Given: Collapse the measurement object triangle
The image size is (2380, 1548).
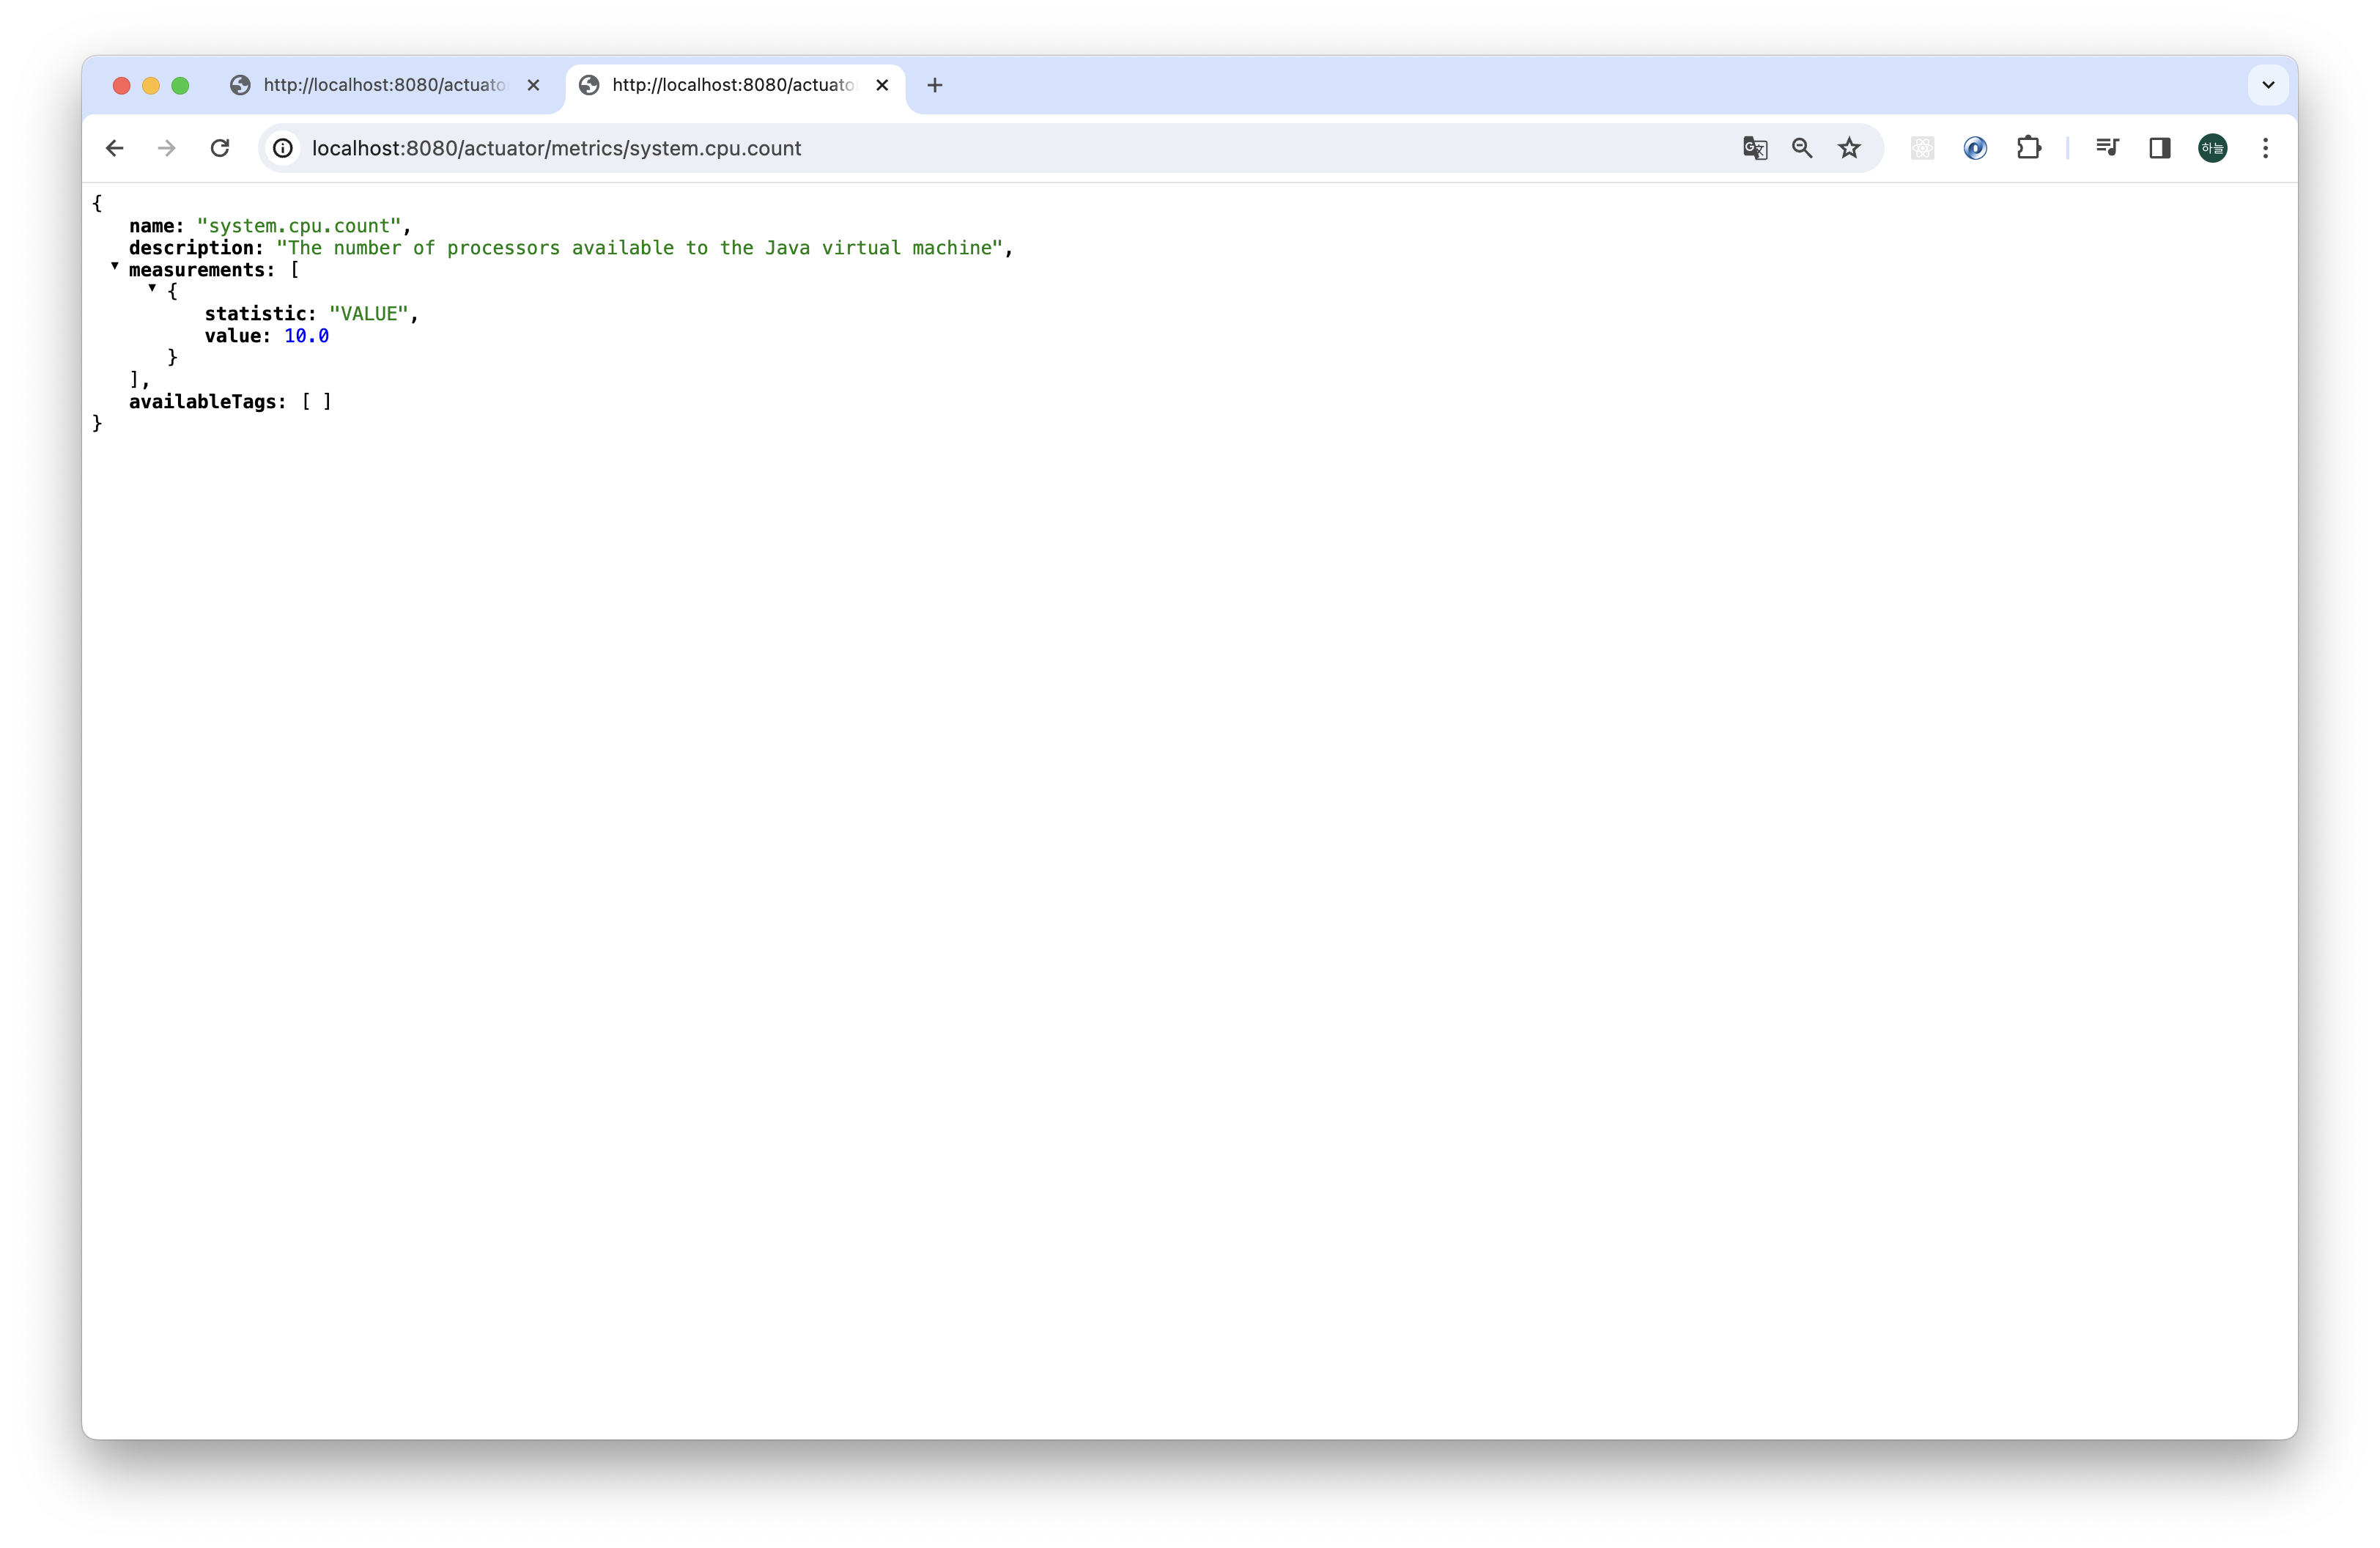Looking at the screenshot, I should point(152,288).
